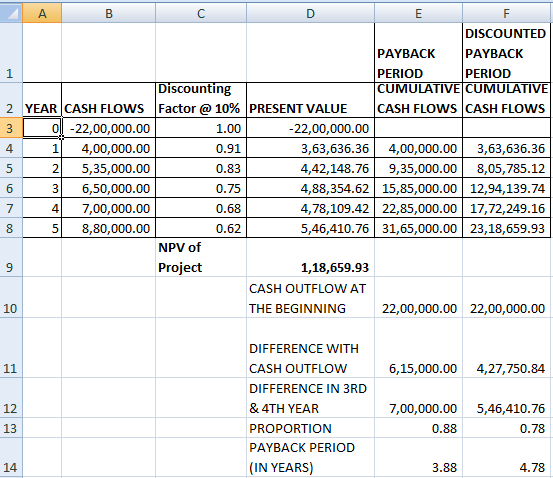Select difference value 6,15,000.00
This screenshot has width=553, height=478.
(x=418, y=347)
